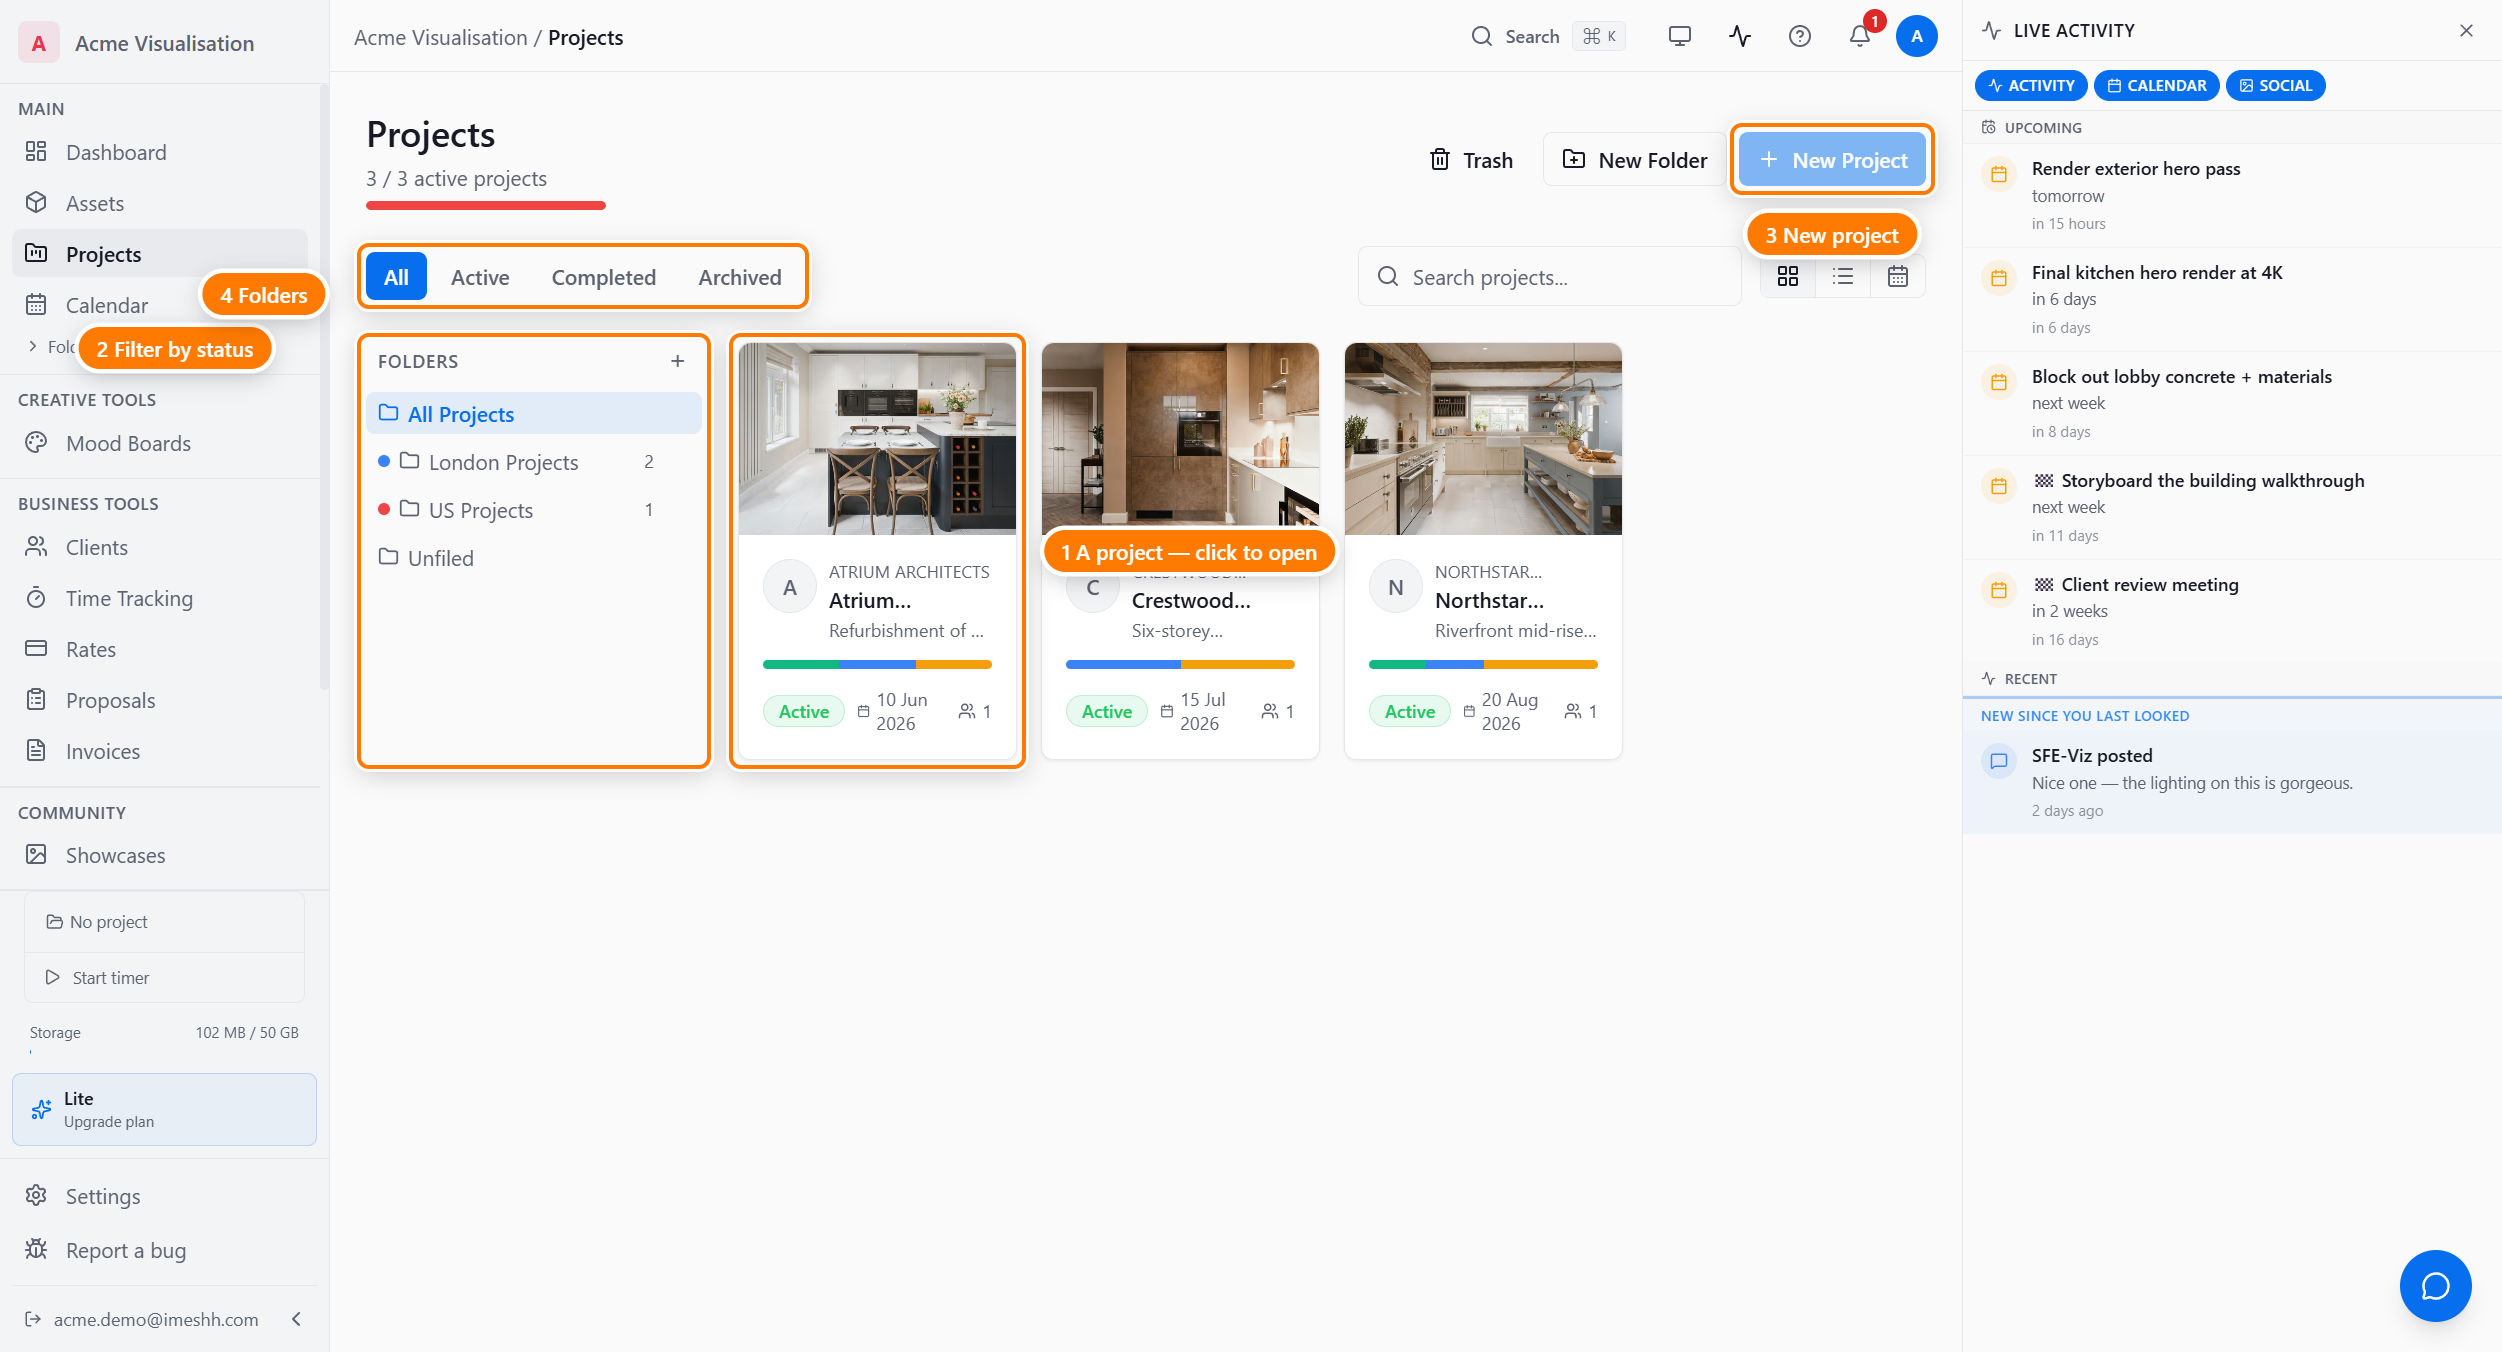Select the All Projects folder
The image size is (2502, 1352).
point(533,414)
